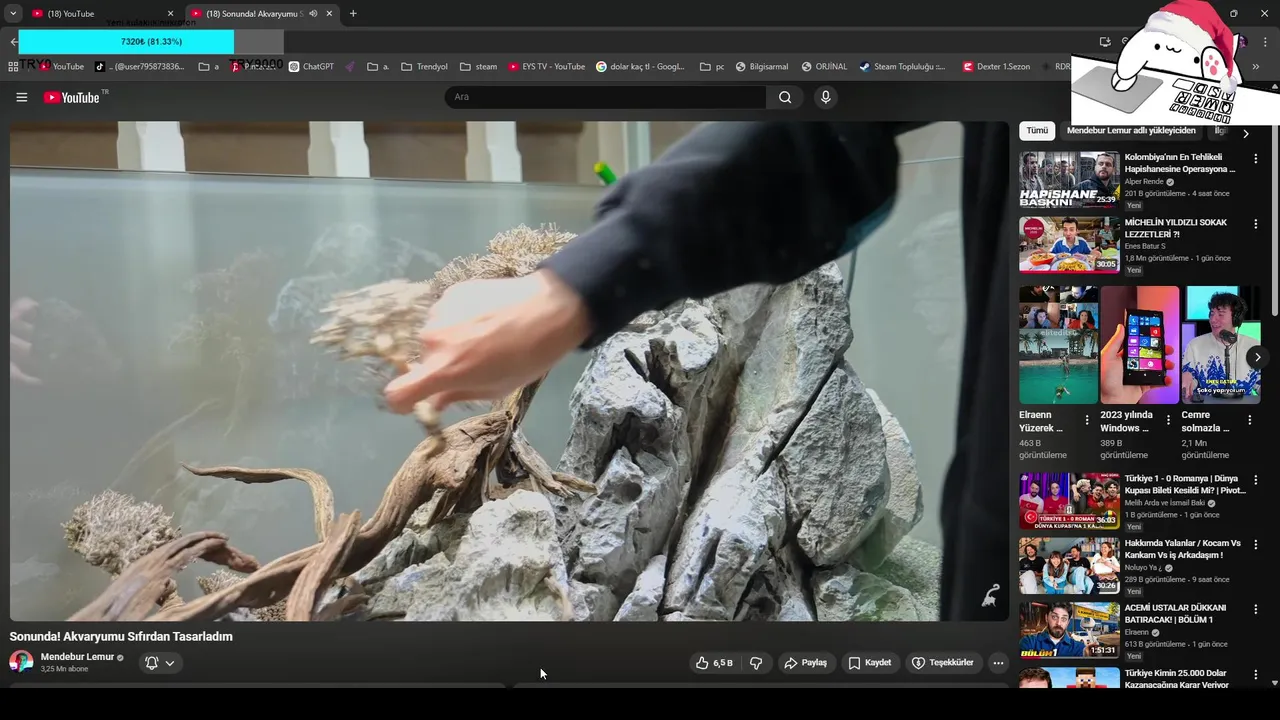The image size is (1280, 720).
Task: Open the YouTube hamburger guide menu
Action: pos(21,97)
